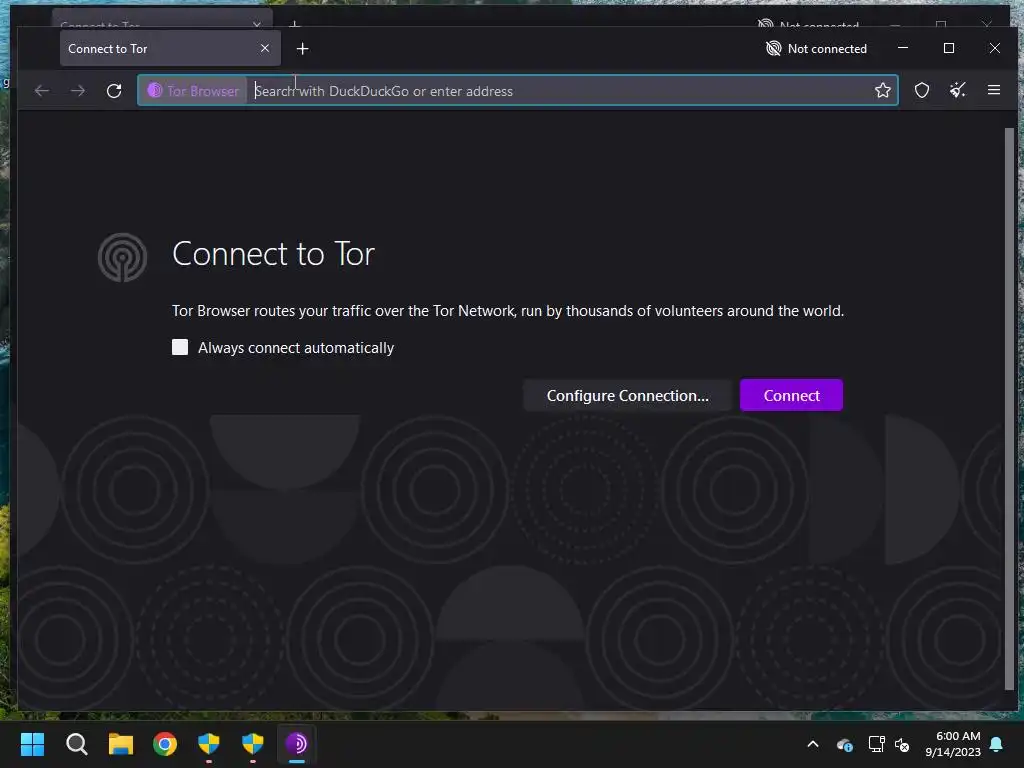The image size is (1024, 768).
Task: Open Configure Connection settings
Action: coord(627,395)
